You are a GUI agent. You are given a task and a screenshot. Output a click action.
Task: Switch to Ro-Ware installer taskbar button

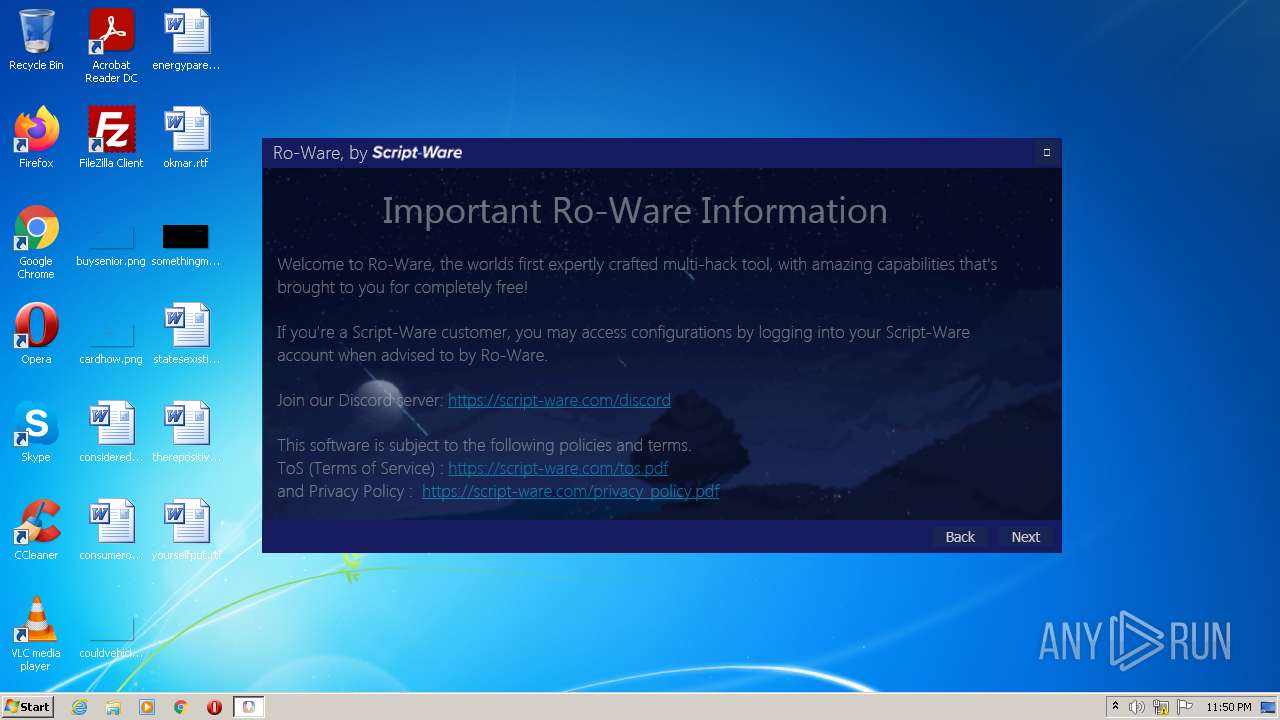249,707
